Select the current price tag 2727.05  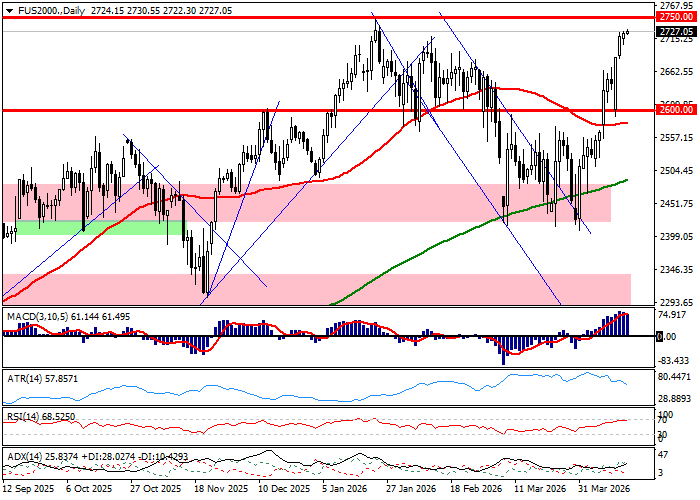[676, 31]
